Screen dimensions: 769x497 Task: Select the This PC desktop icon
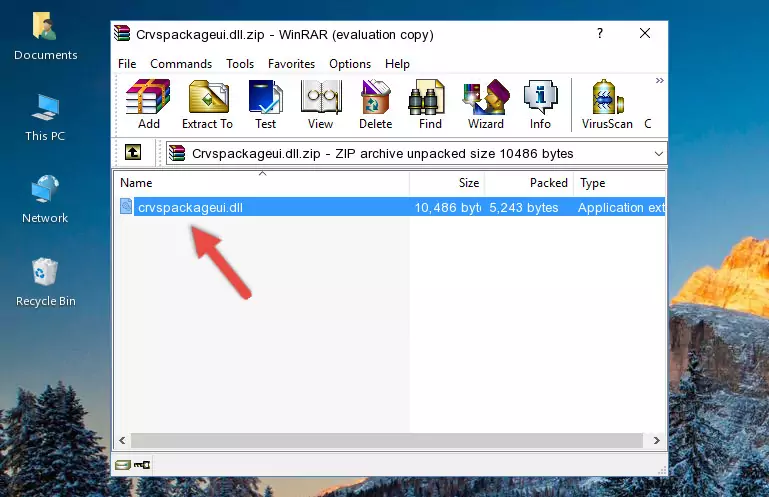(45, 118)
